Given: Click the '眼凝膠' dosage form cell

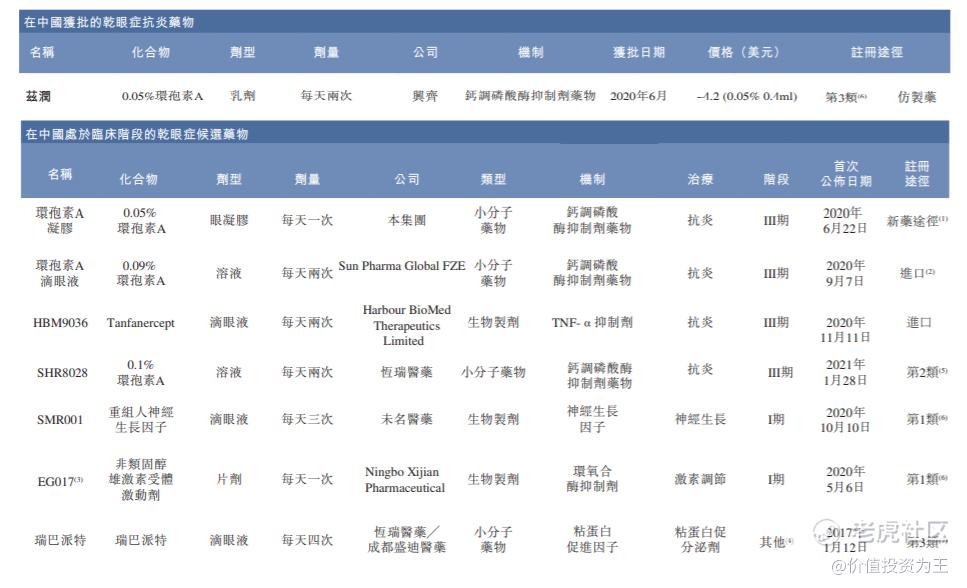Looking at the screenshot, I should 229,220.
